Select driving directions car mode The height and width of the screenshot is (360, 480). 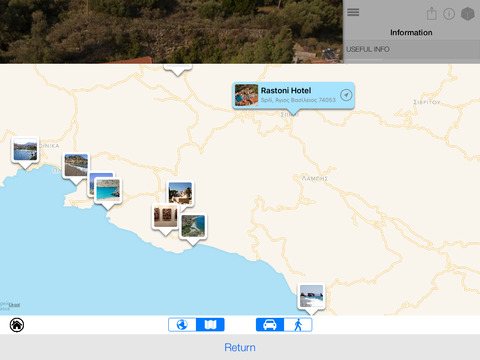[270, 325]
